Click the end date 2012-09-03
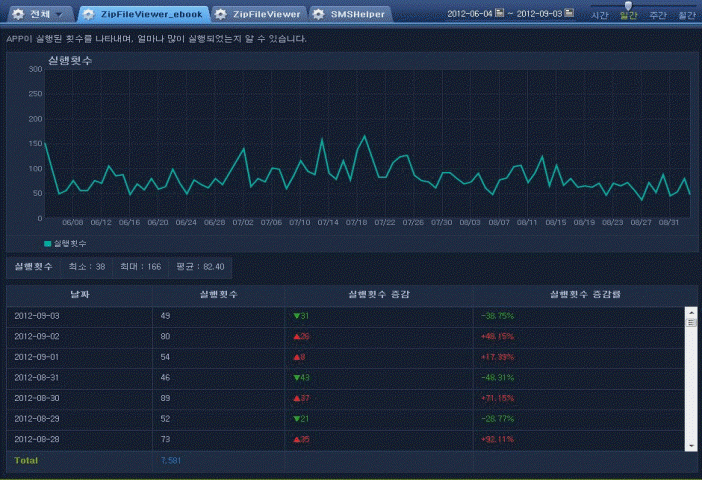Viewport: 702px width, 480px height. pos(539,14)
